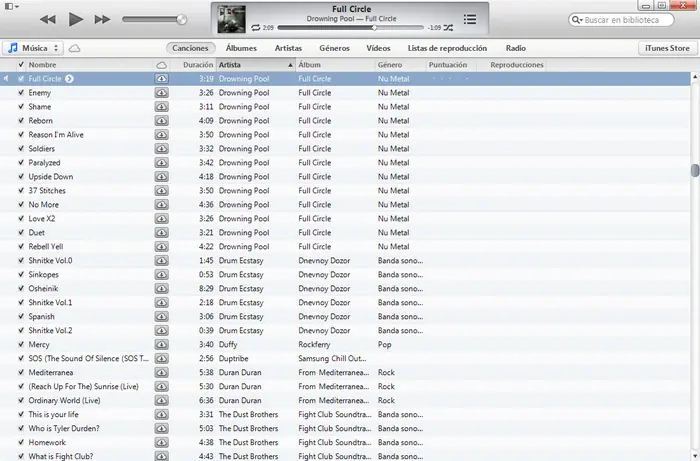This screenshot has width=700, height=461.
Task: Open the Up Next list icon
Action: (x=470, y=19)
